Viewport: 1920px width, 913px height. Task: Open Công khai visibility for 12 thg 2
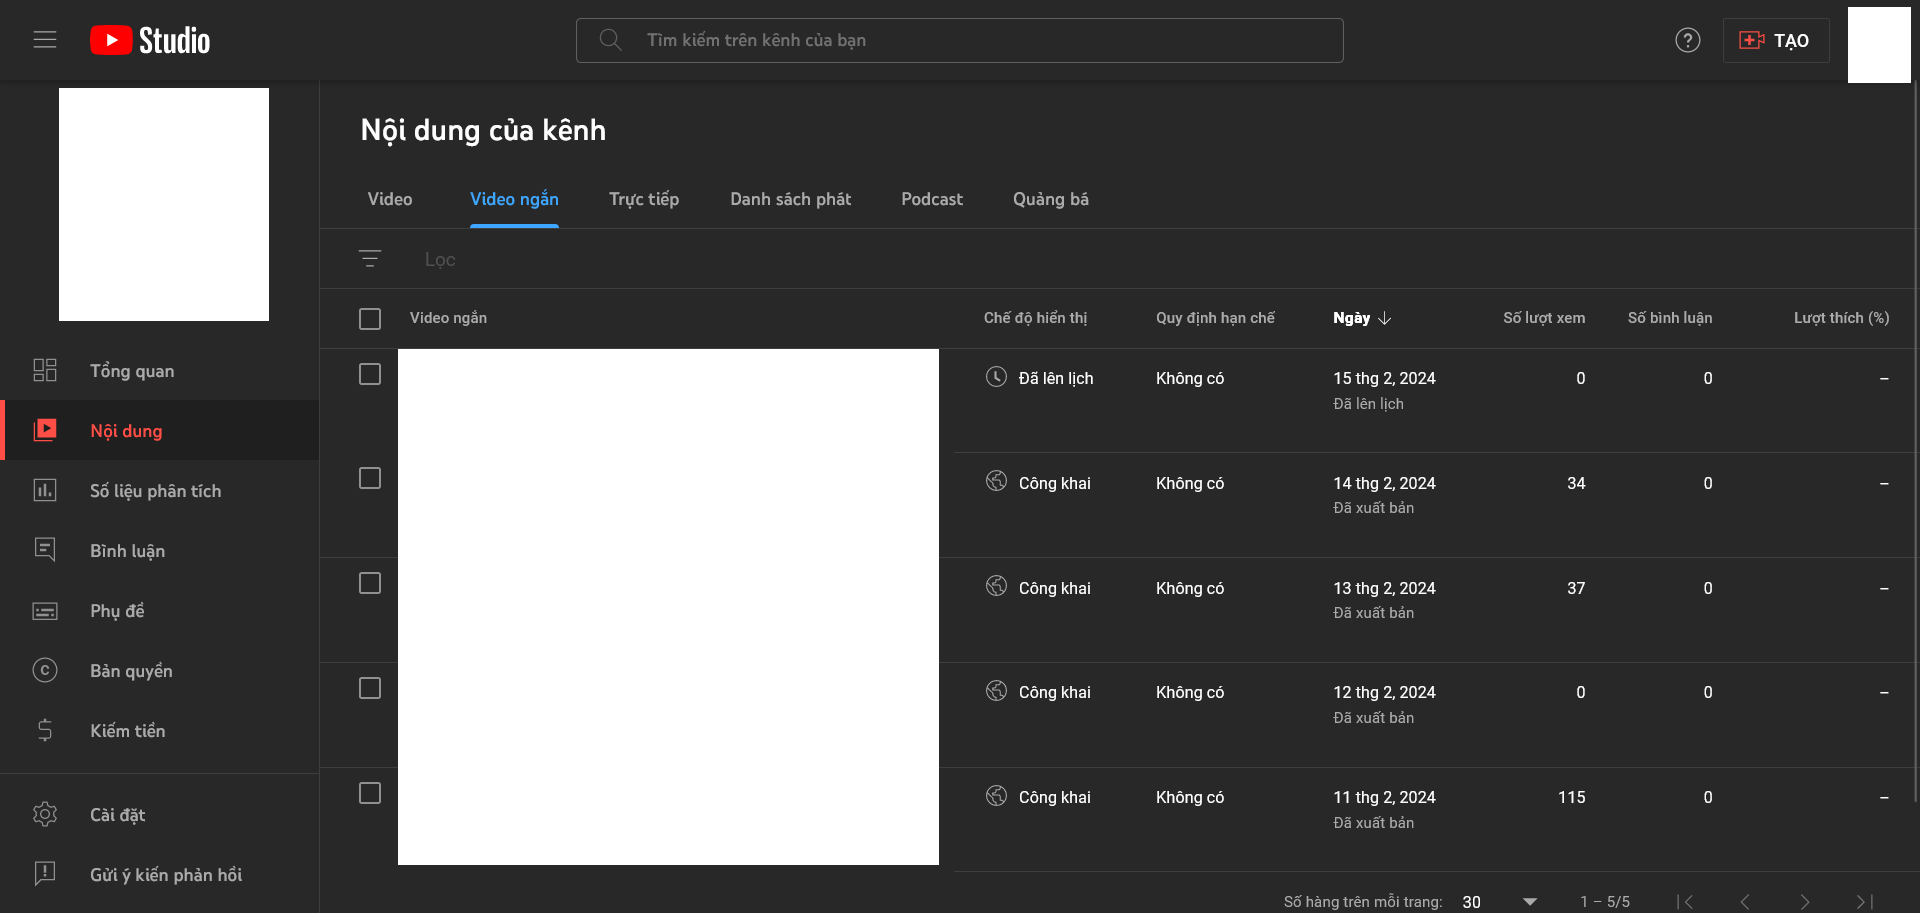click(1055, 692)
